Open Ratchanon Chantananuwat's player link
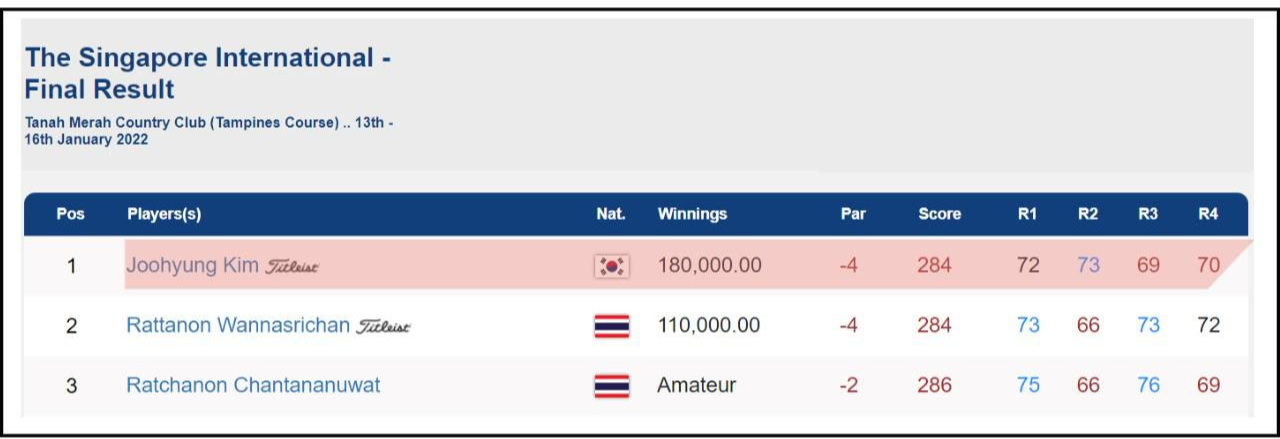 253,385
